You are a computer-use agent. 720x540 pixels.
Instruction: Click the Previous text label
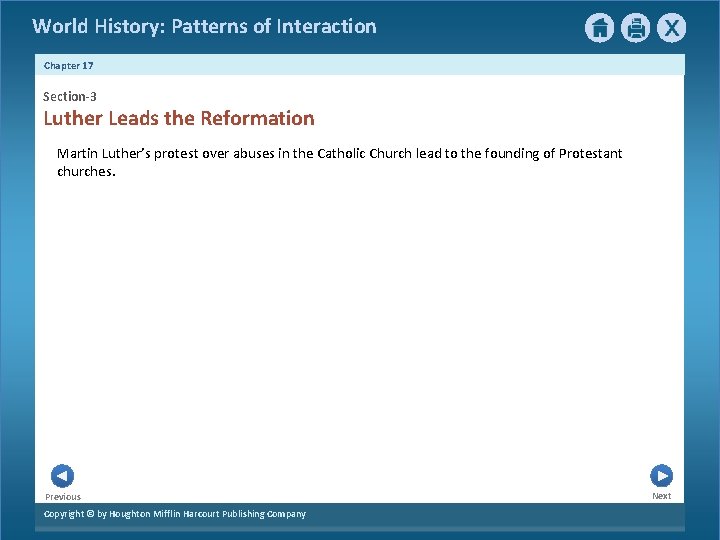pyautogui.click(x=63, y=497)
